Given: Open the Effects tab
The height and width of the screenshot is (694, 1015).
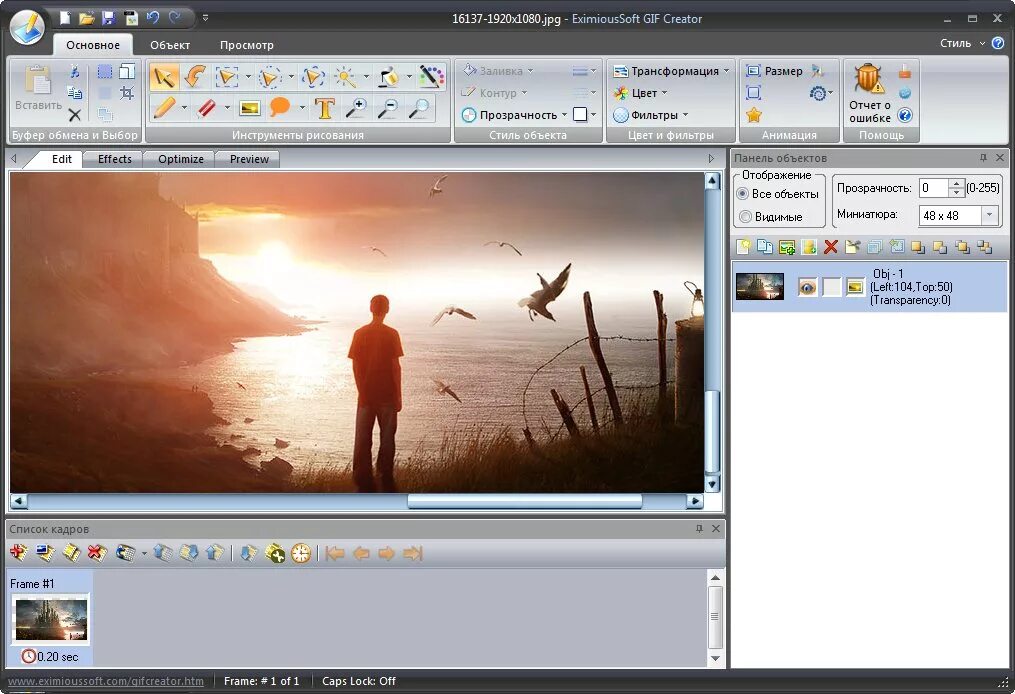Looking at the screenshot, I should [x=114, y=159].
